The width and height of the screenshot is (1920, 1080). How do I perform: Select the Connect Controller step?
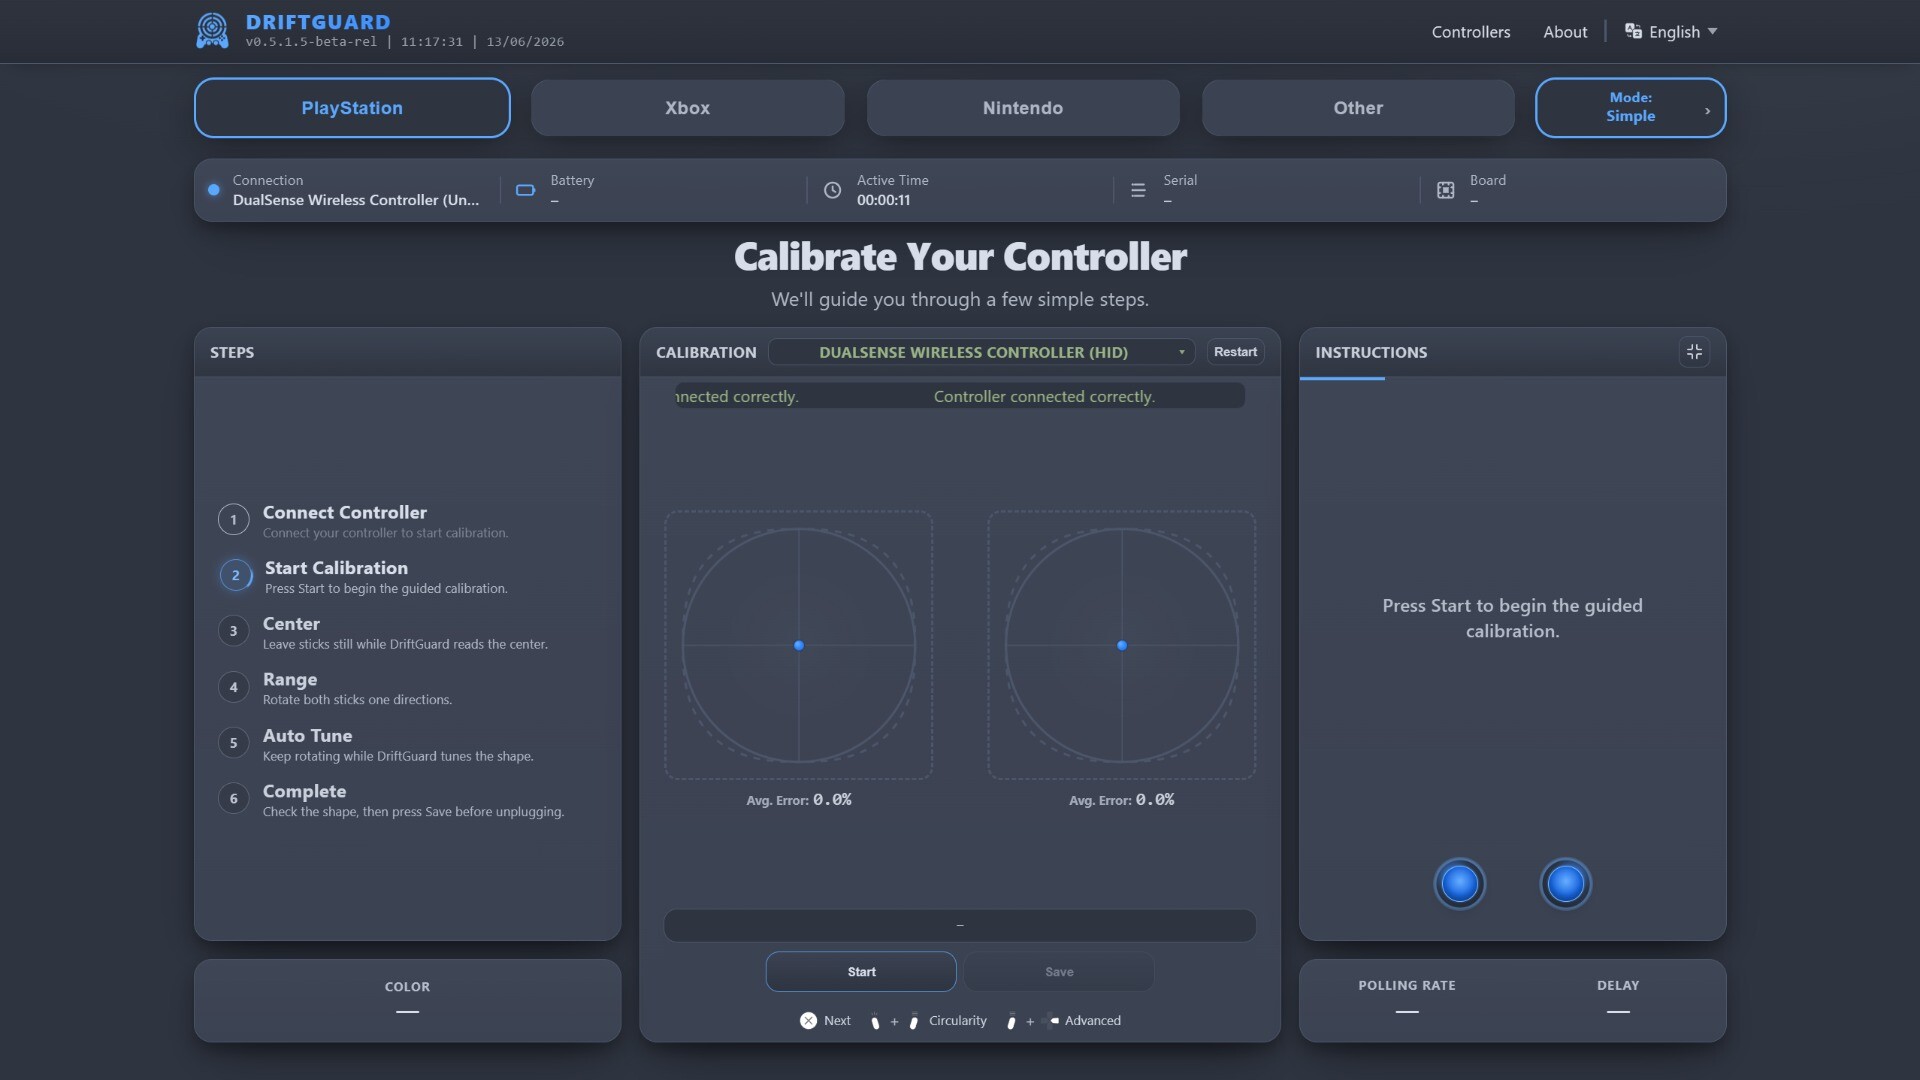tap(385, 521)
